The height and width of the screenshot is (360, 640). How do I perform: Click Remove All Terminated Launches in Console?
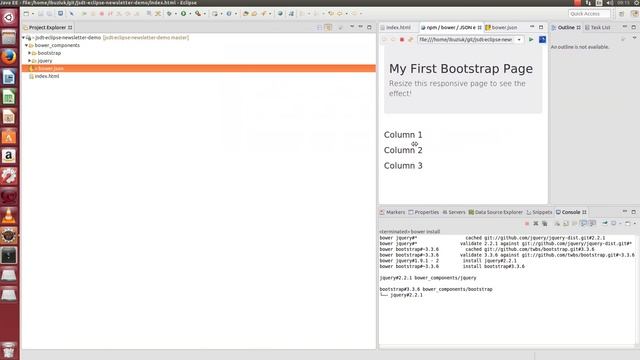pos(544,224)
